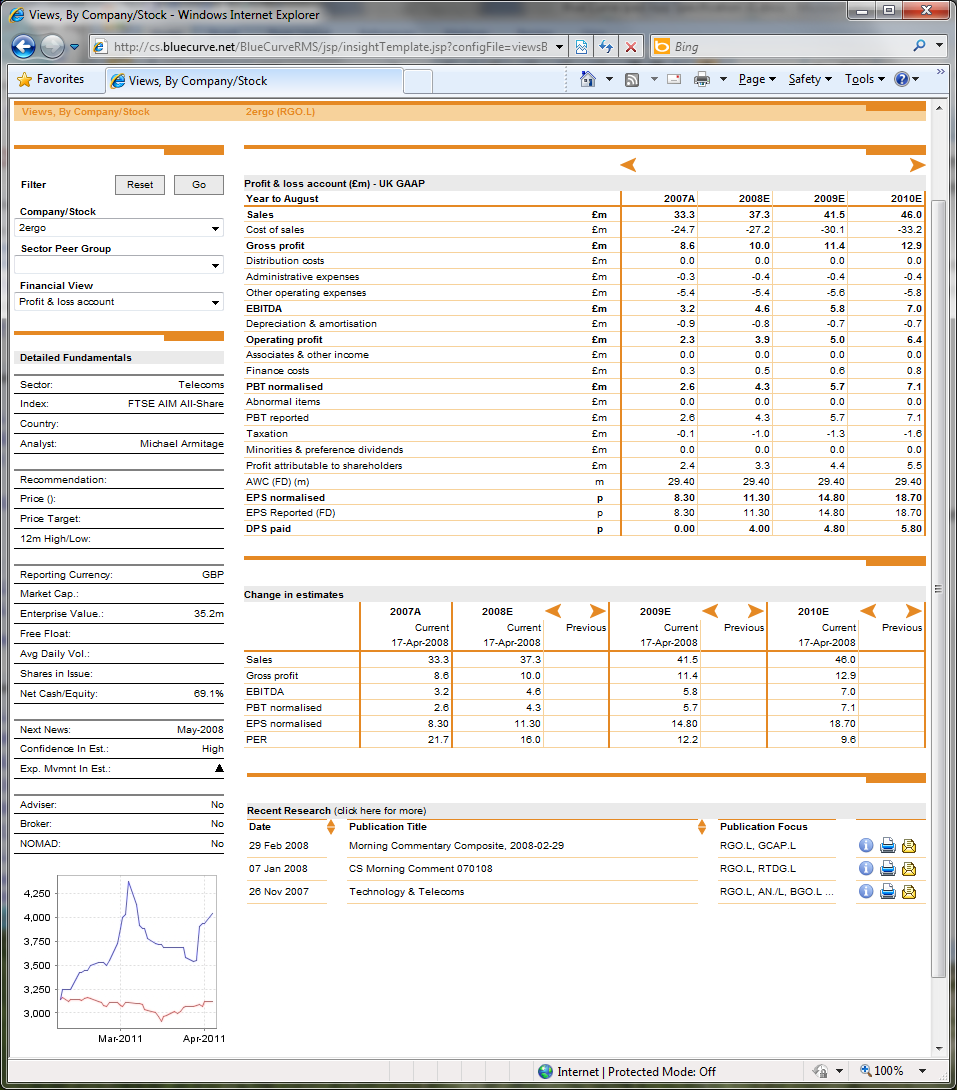
Task: Click email icon for CS Morning Comment 070108
Action: click(909, 868)
